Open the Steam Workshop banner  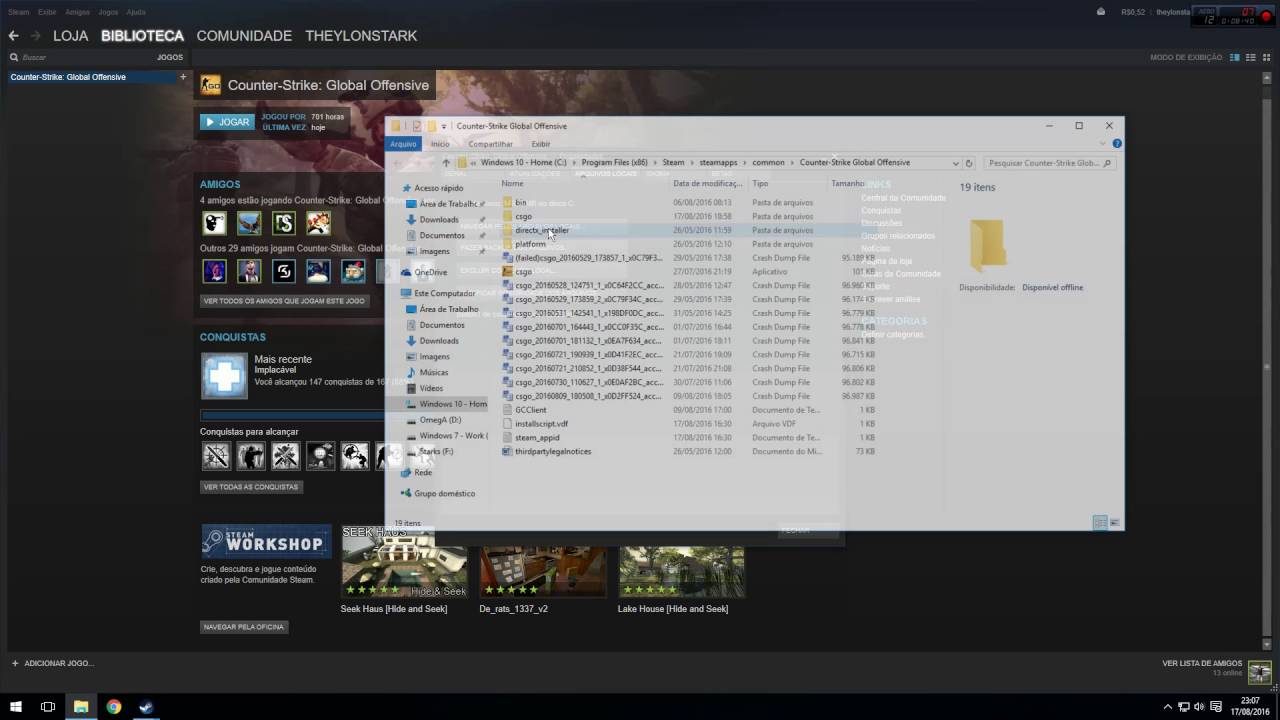coord(266,541)
